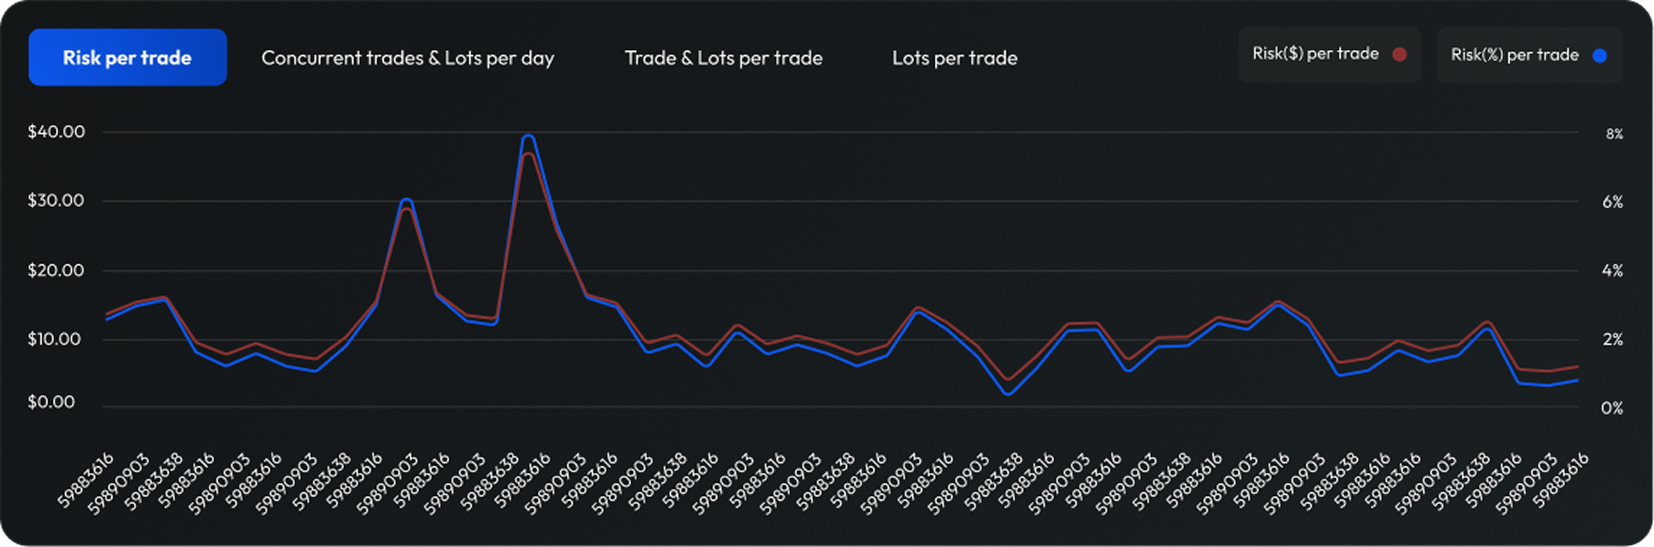
Task: Click the highest peak of the blue line
Action: click(x=528, y=136)
